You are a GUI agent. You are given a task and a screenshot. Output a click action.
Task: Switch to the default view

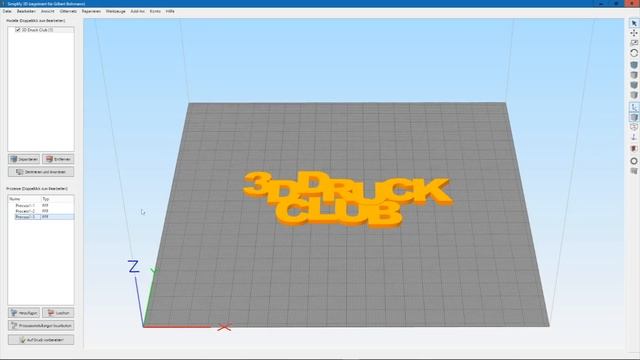tap(634, 65)
